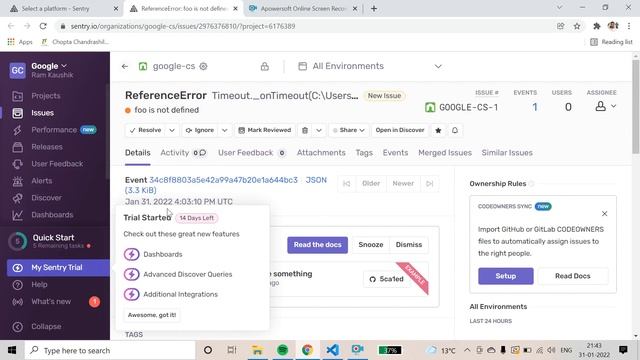
Task: Switch to the Merged Issues tab
Action: (x=445, y=153)
